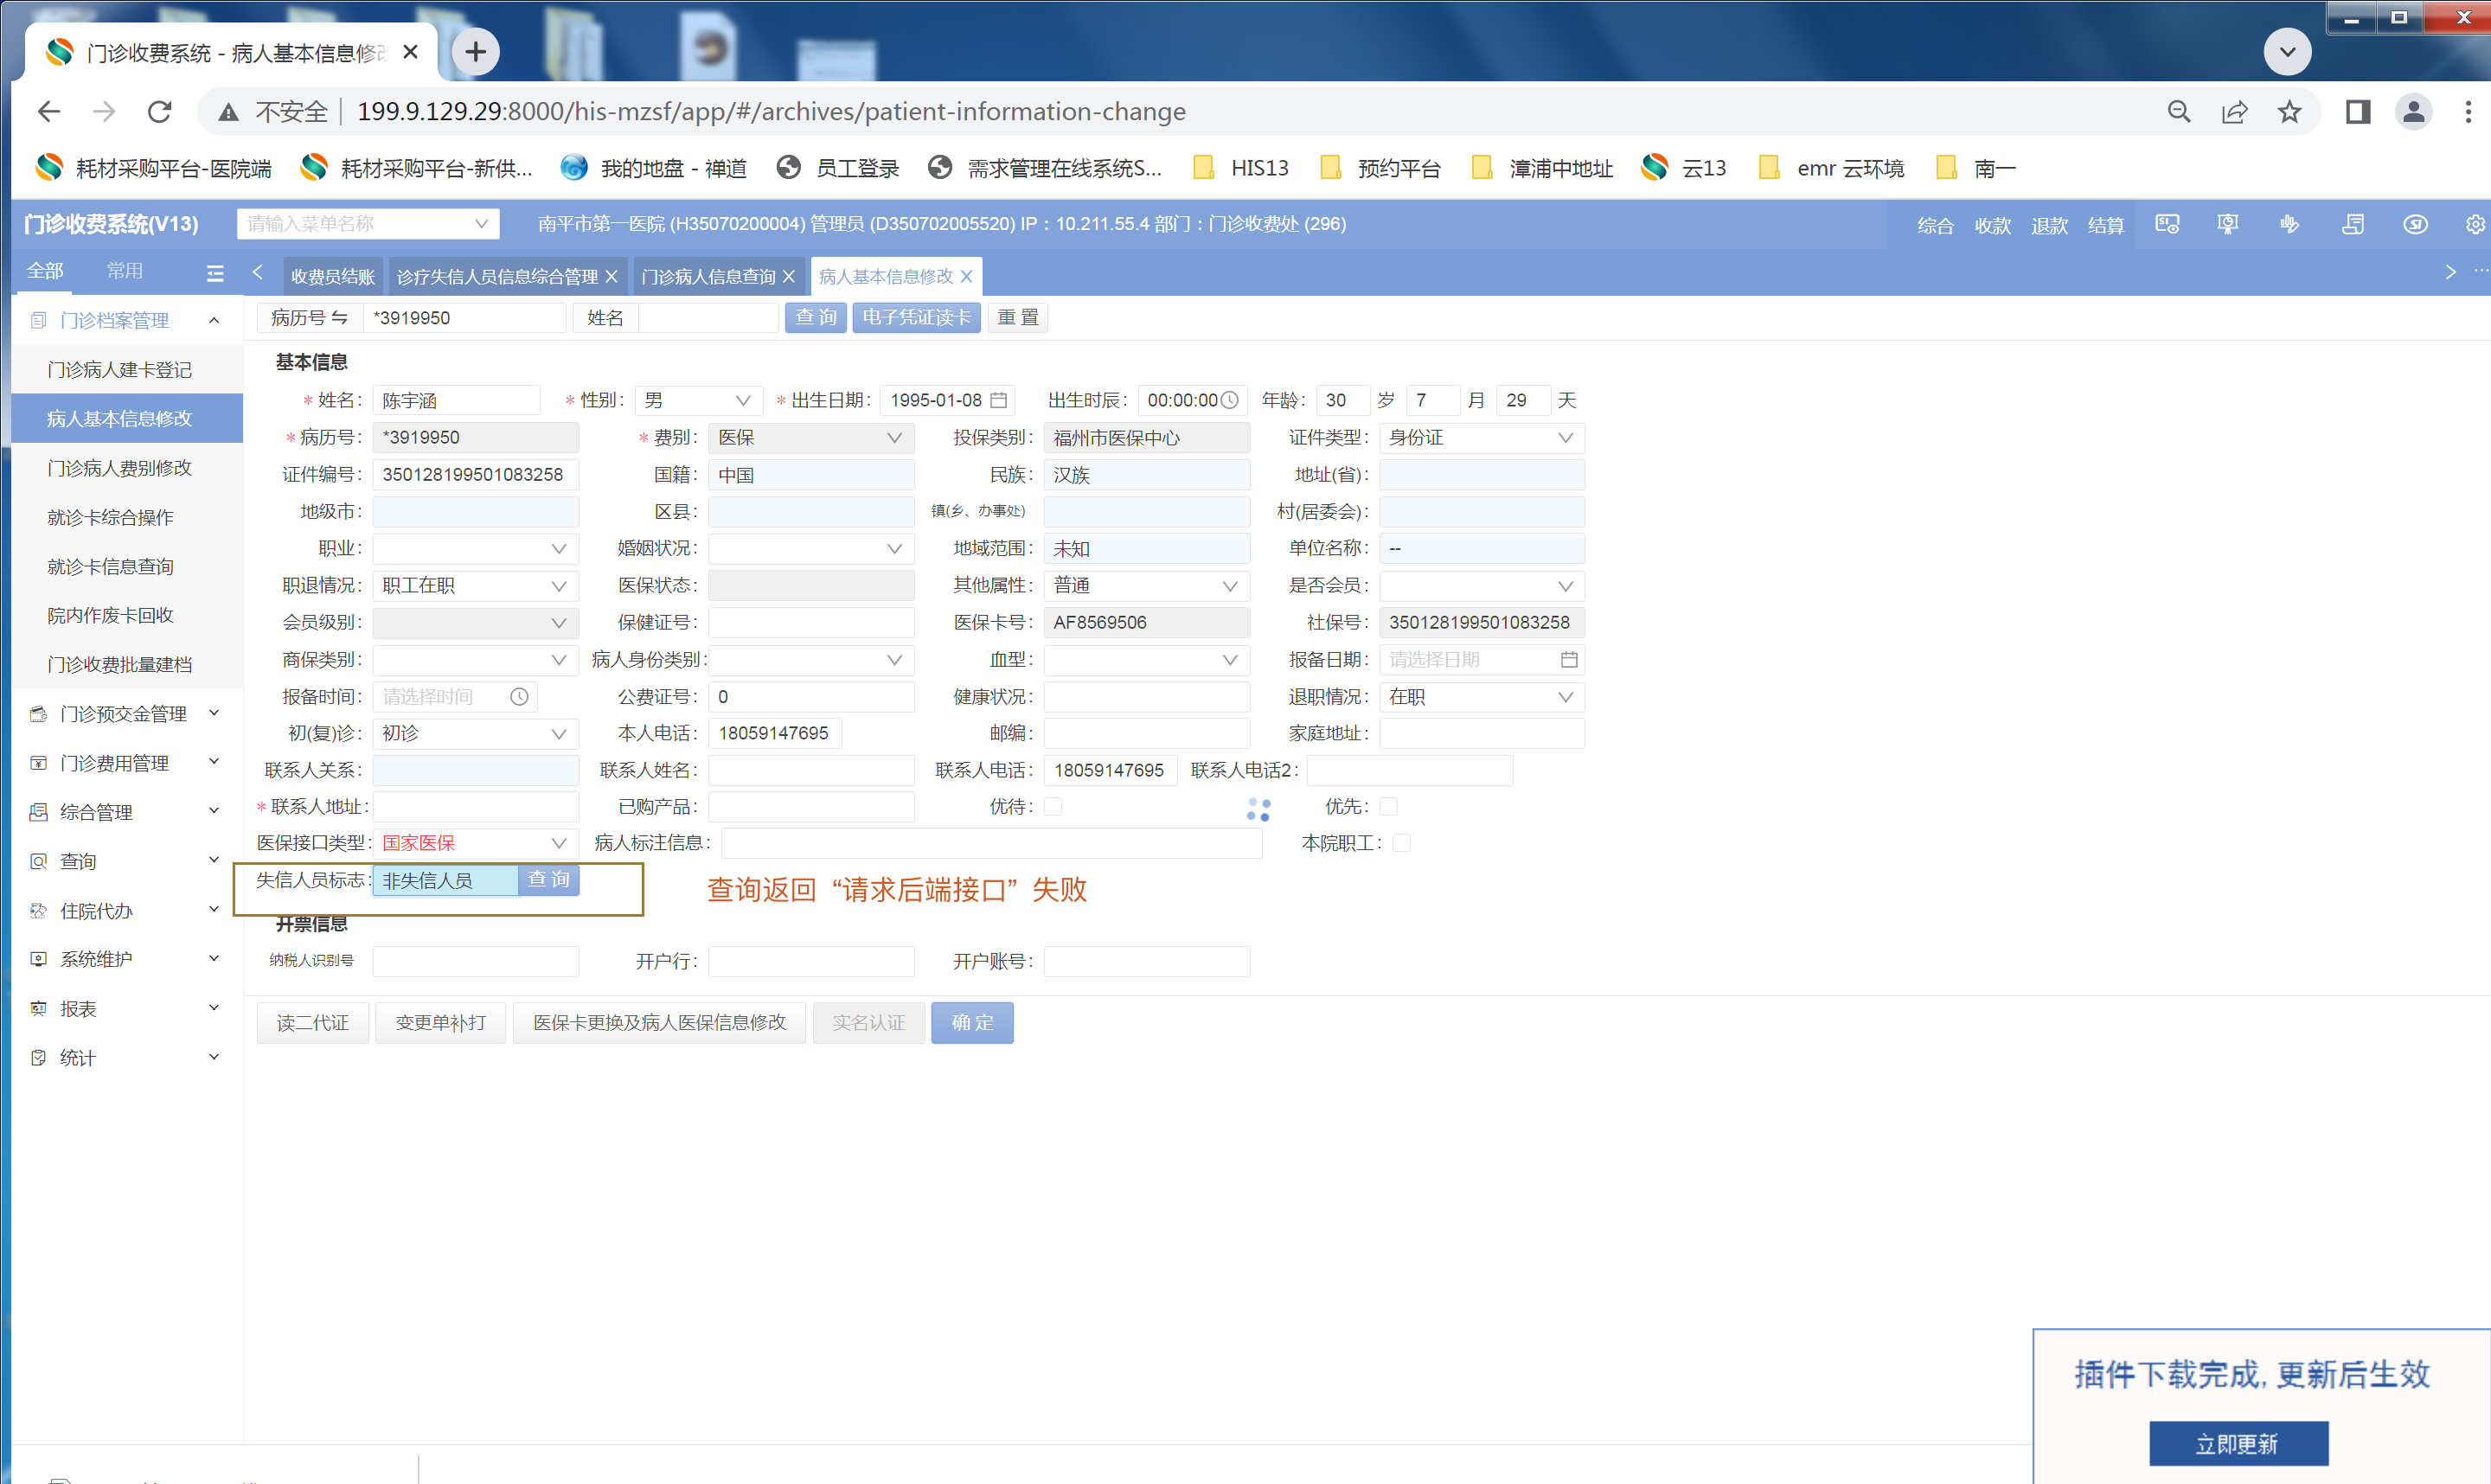Click the calendar icon in 出生日期 field
The width and height of the screenshot is (2491, 1484).
998,400
